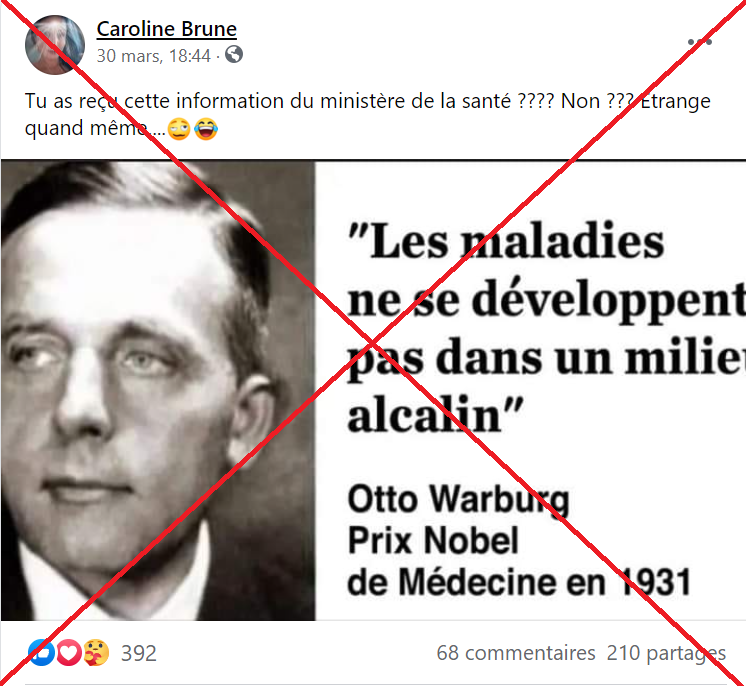Open Caroline Brune's profile picture

point(55,45)
